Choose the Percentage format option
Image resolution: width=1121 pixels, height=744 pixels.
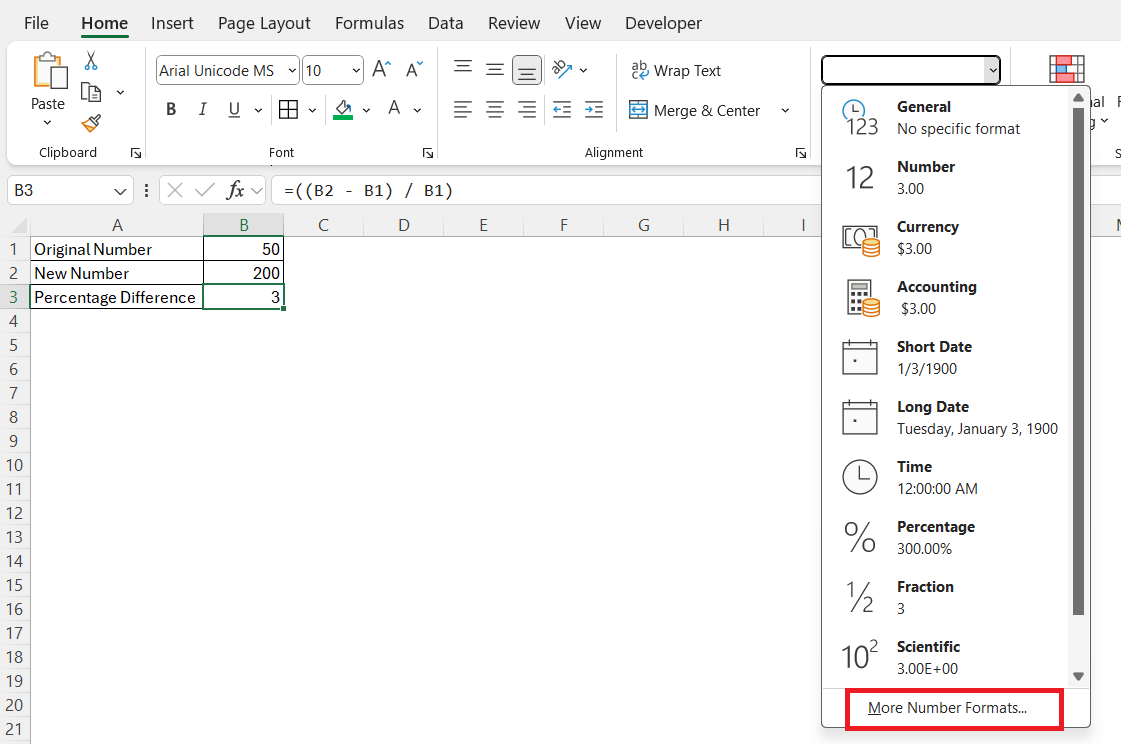click(946, 537)
